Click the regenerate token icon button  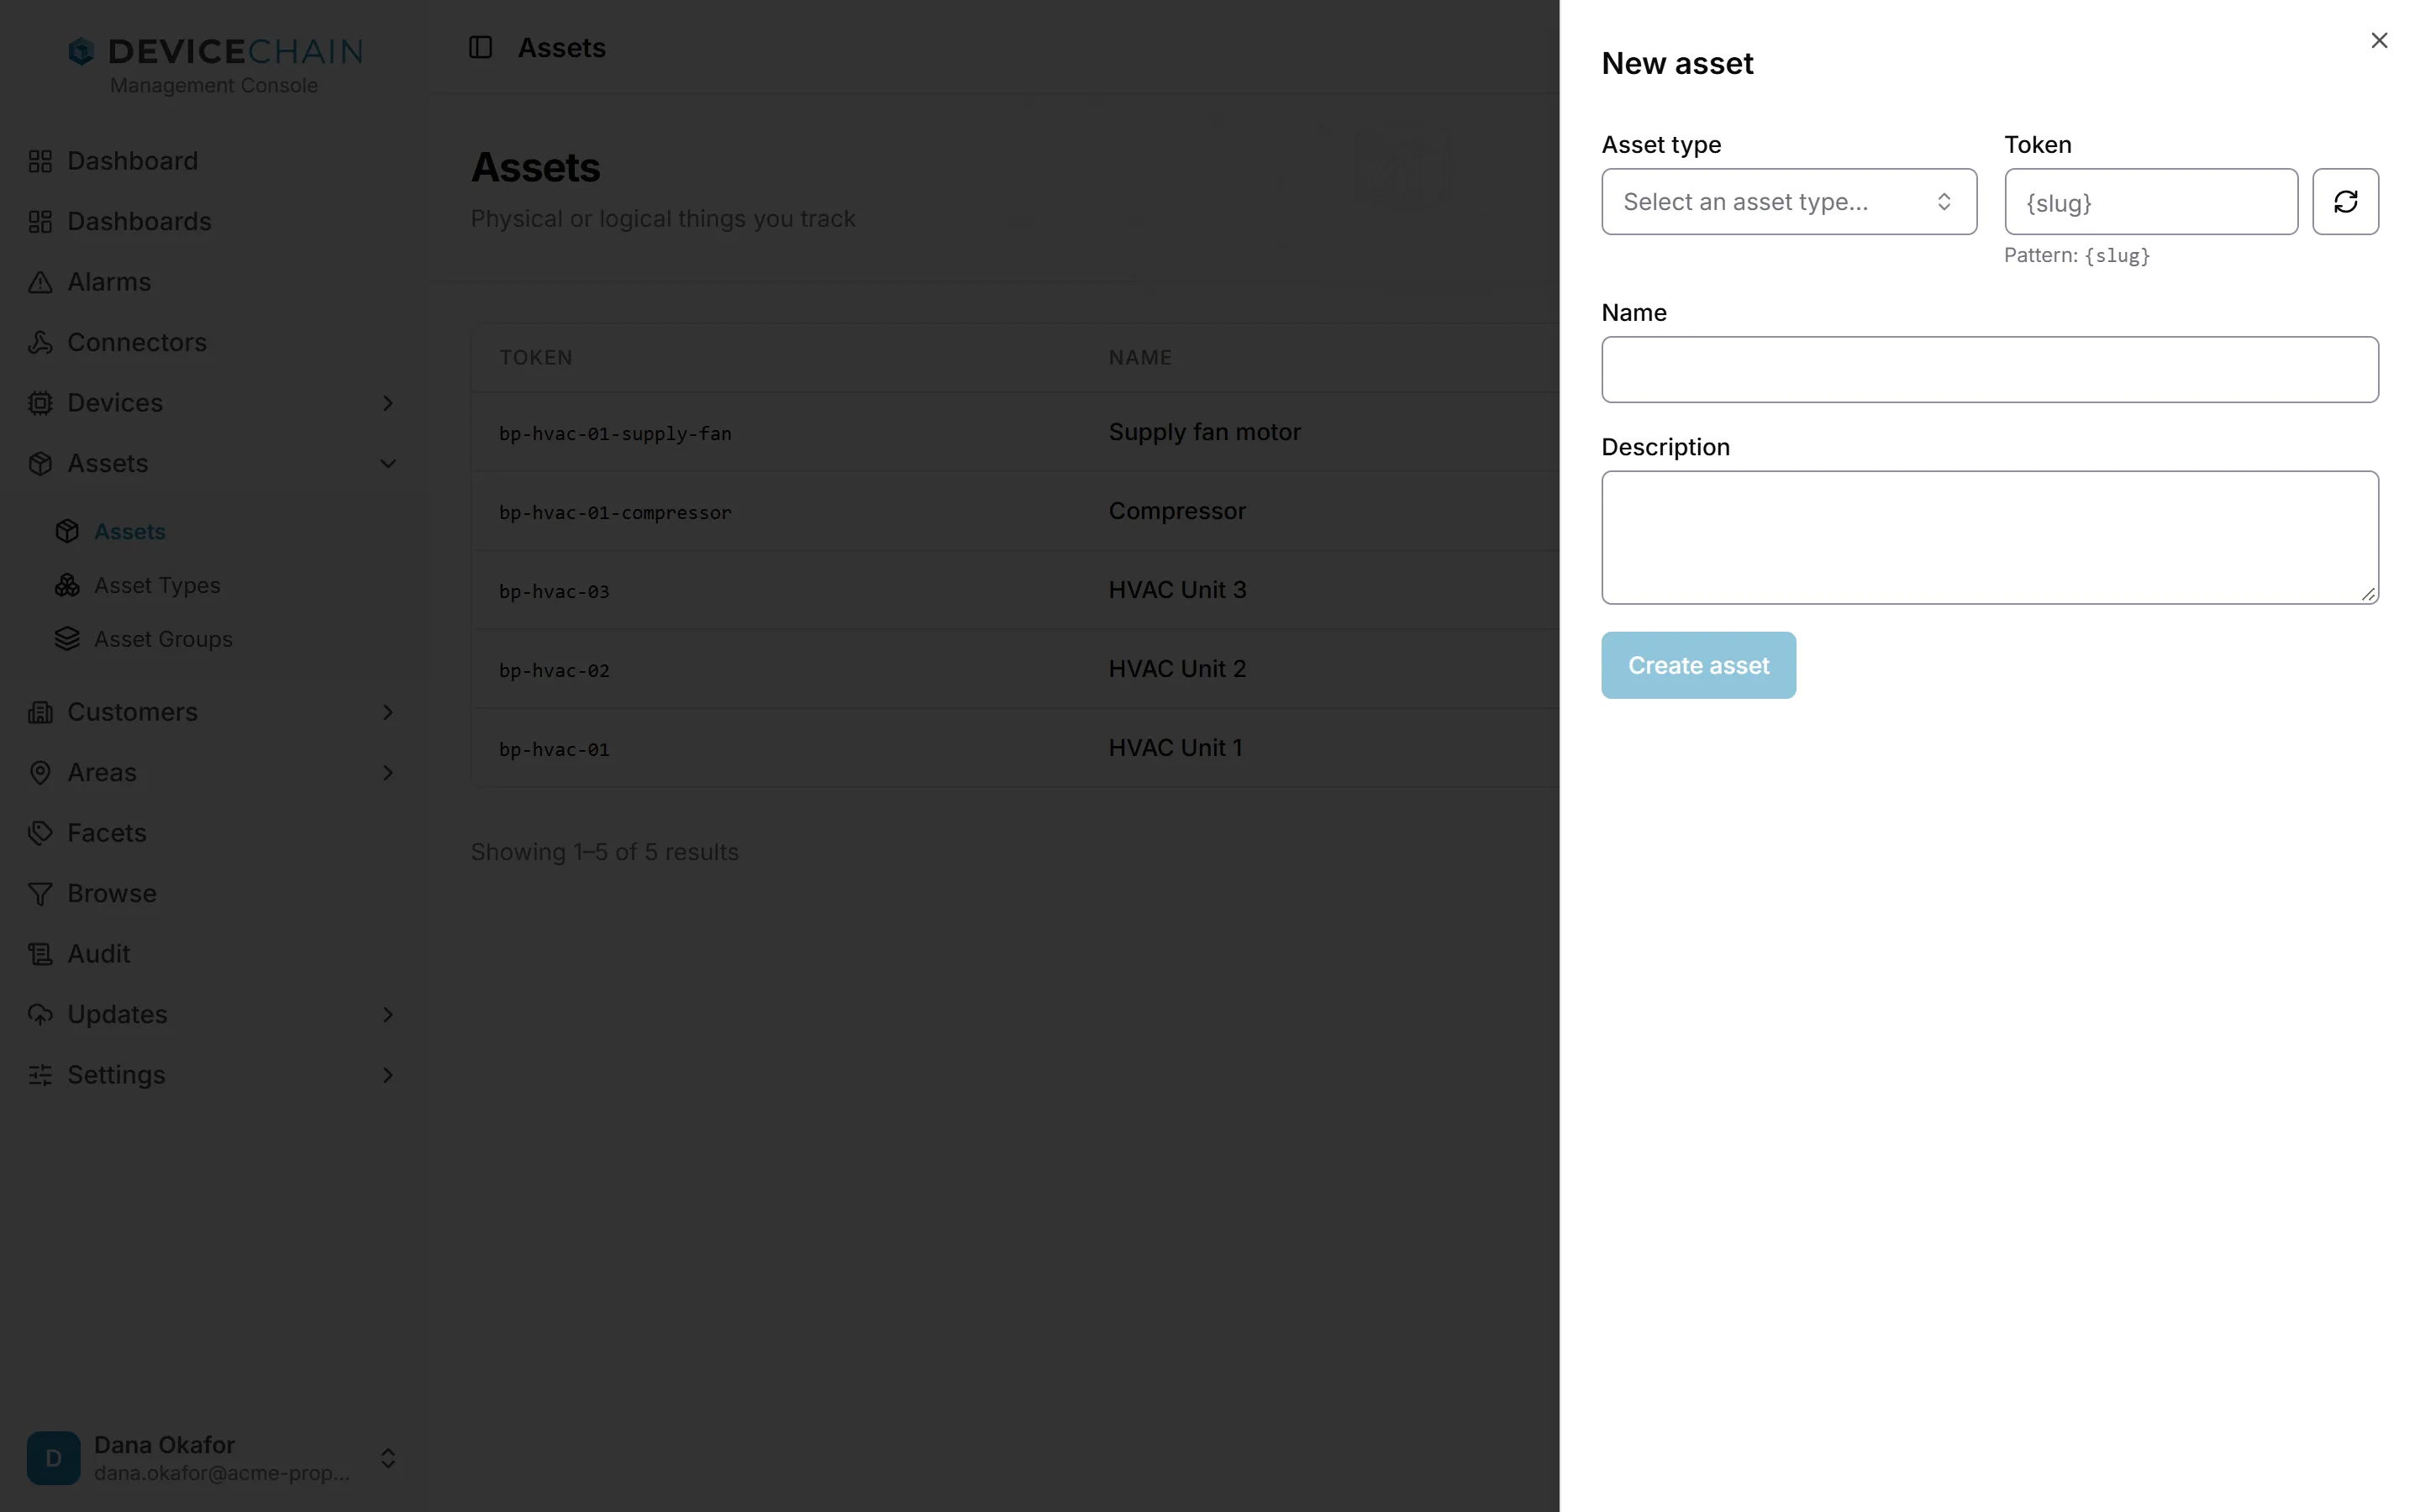tap(2345, 202)
